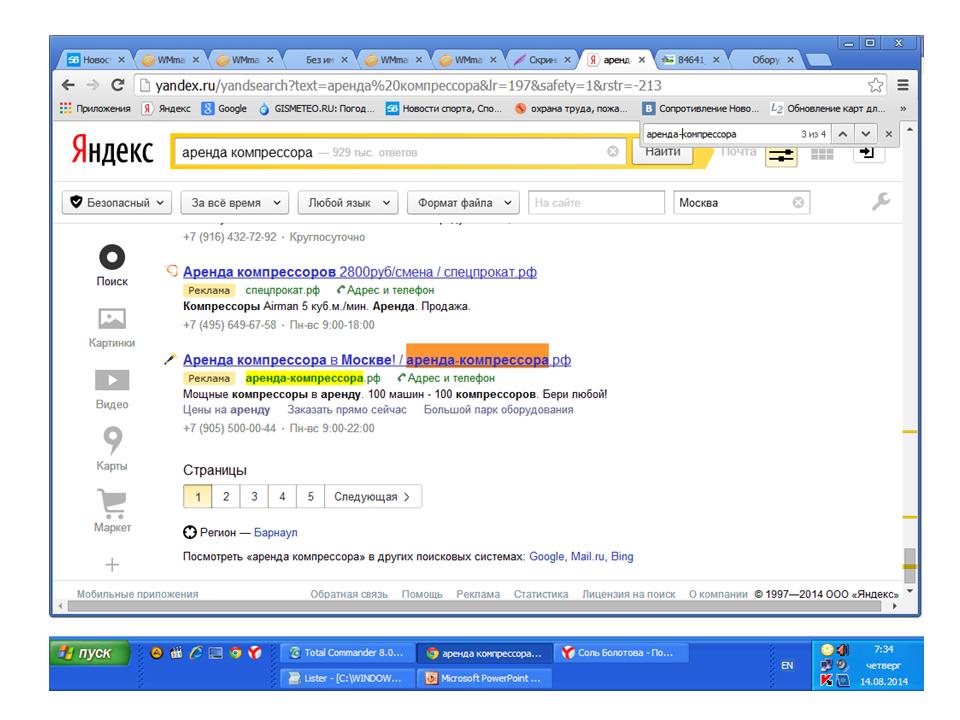Open GISMETEO.RU bookmark
The height and width of the screenshot is (720, 960).
point(317,108)
